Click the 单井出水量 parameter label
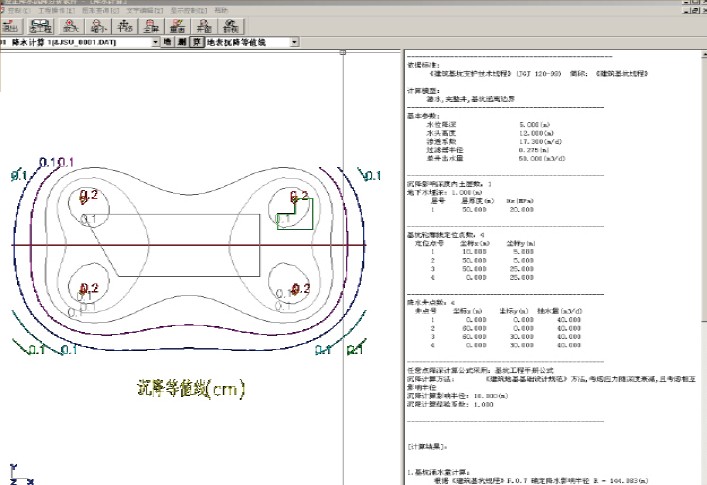This screenshot has height=485, width=707. tap(445, 159)
